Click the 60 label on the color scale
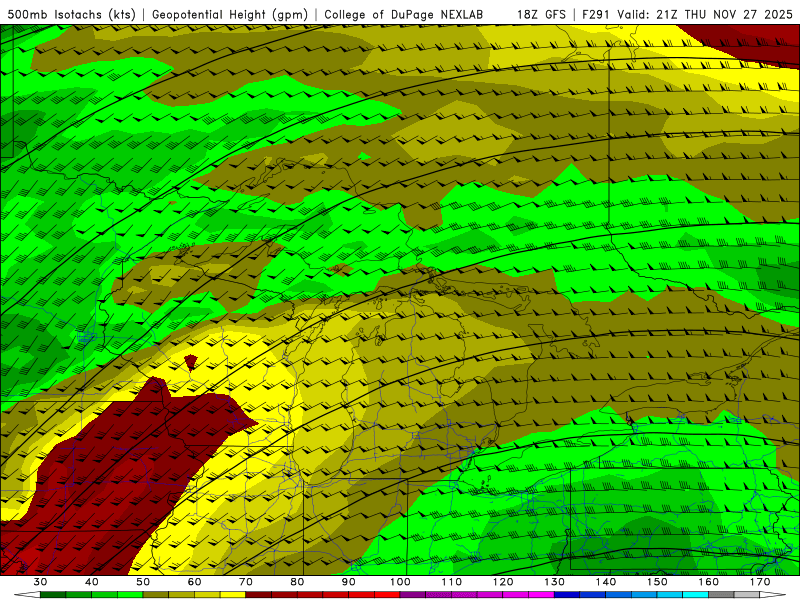Viewport: 800px width, 600px height. (194, 582)
